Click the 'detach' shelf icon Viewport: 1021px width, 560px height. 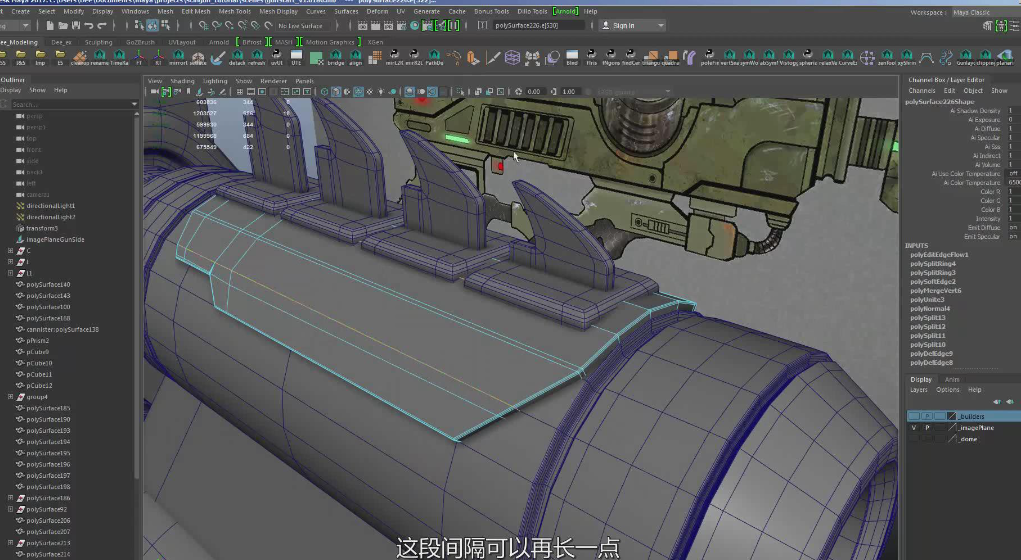coord(237,57)
